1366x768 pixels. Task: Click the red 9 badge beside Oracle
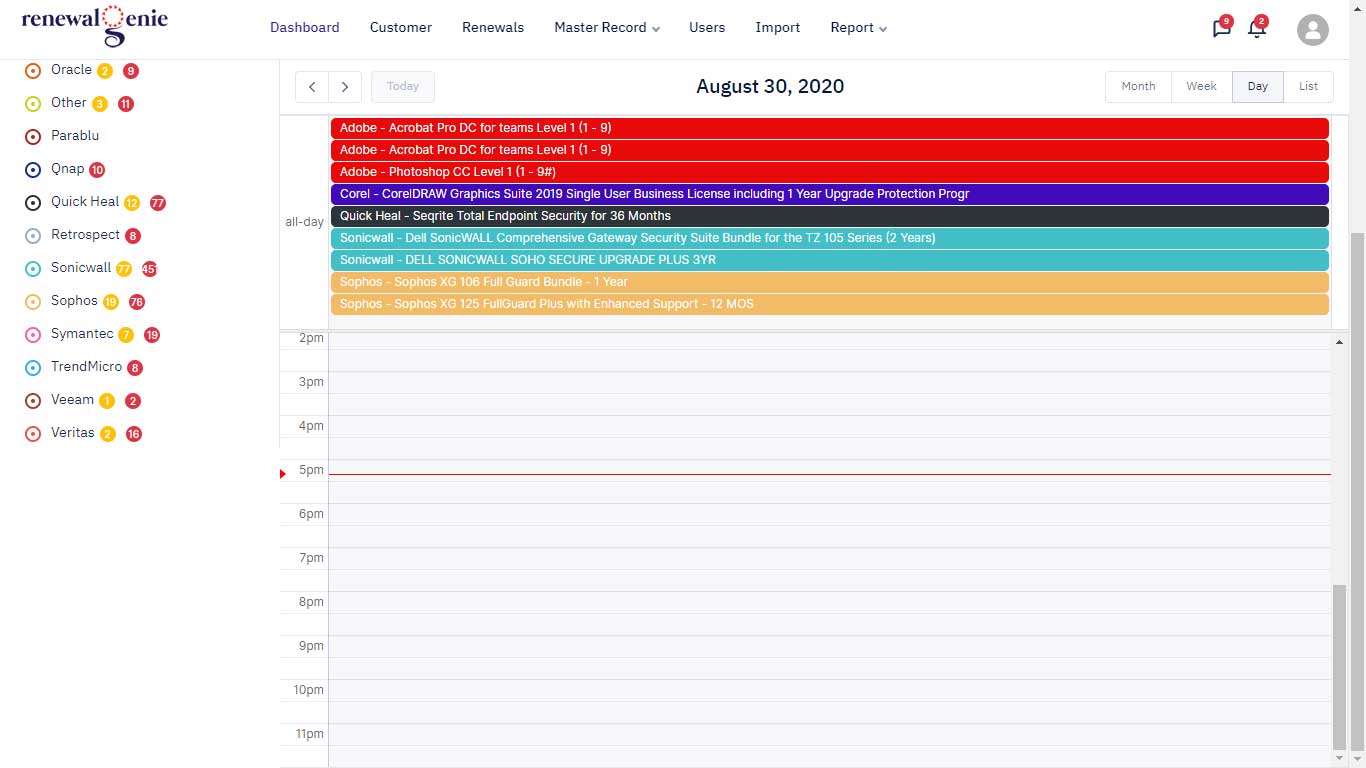(x=131, y=71)
